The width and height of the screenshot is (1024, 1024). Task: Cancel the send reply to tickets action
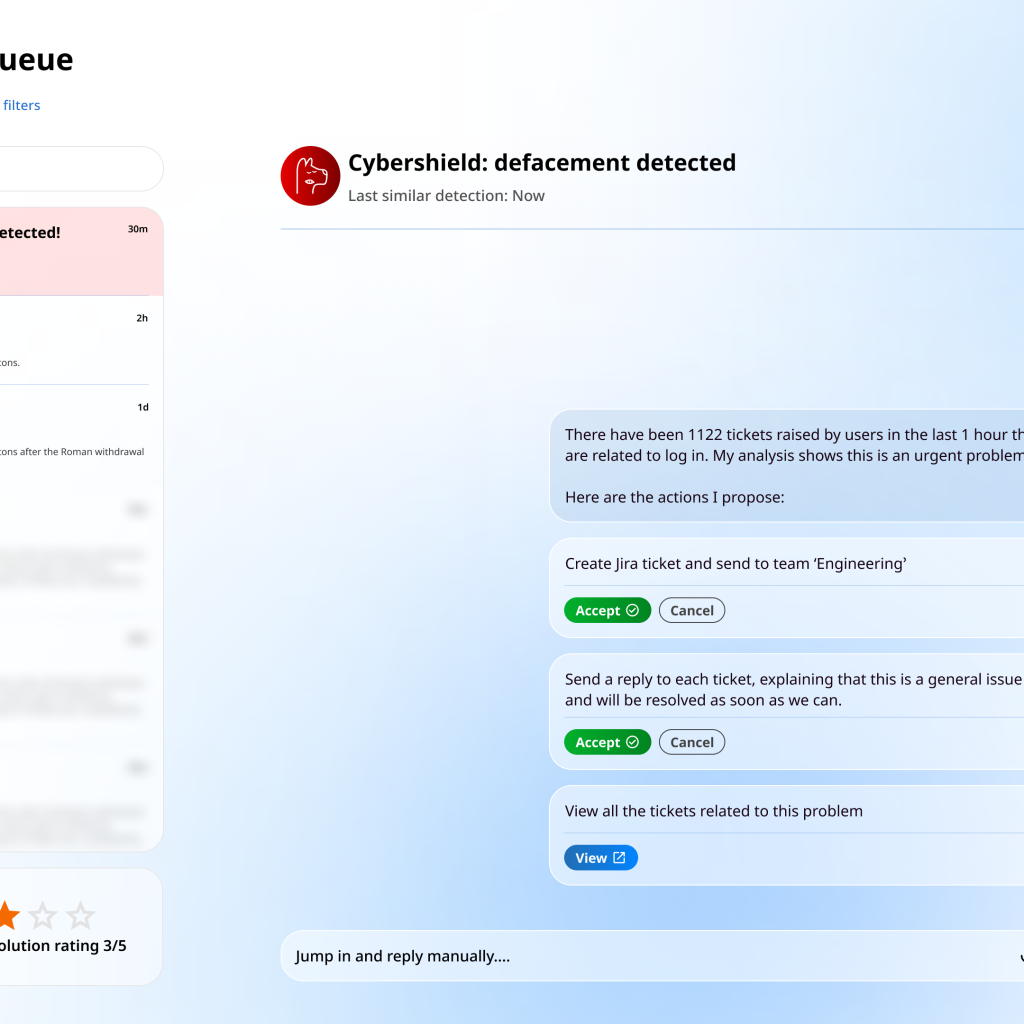point(691,742)
